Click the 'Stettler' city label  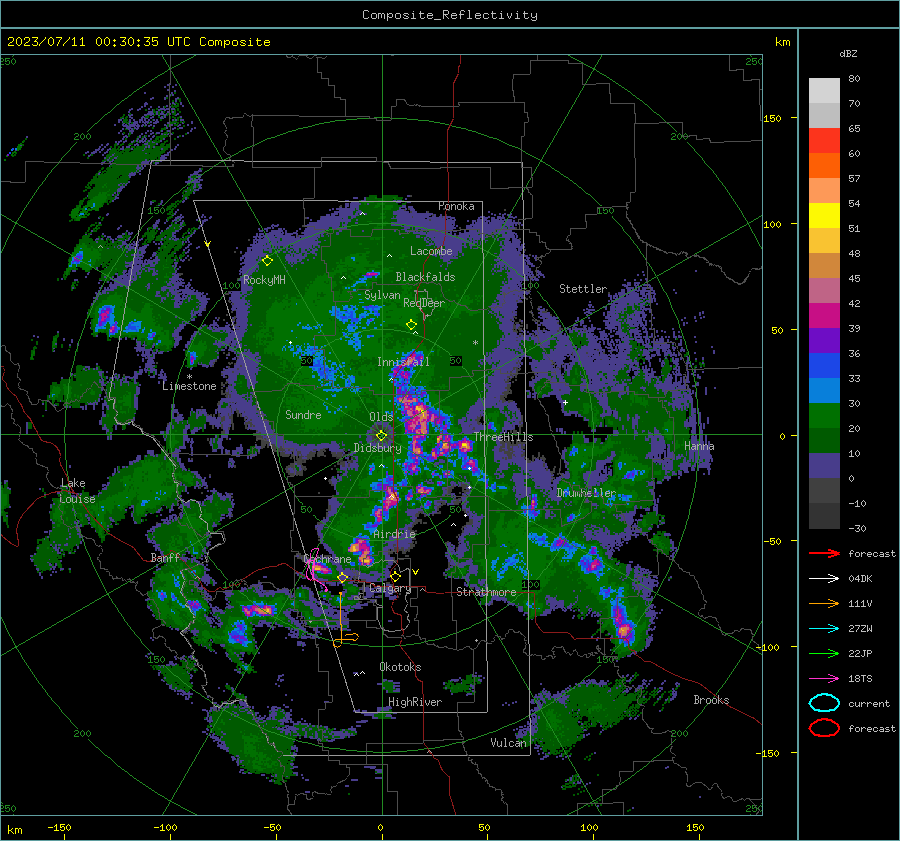[583, 289]
